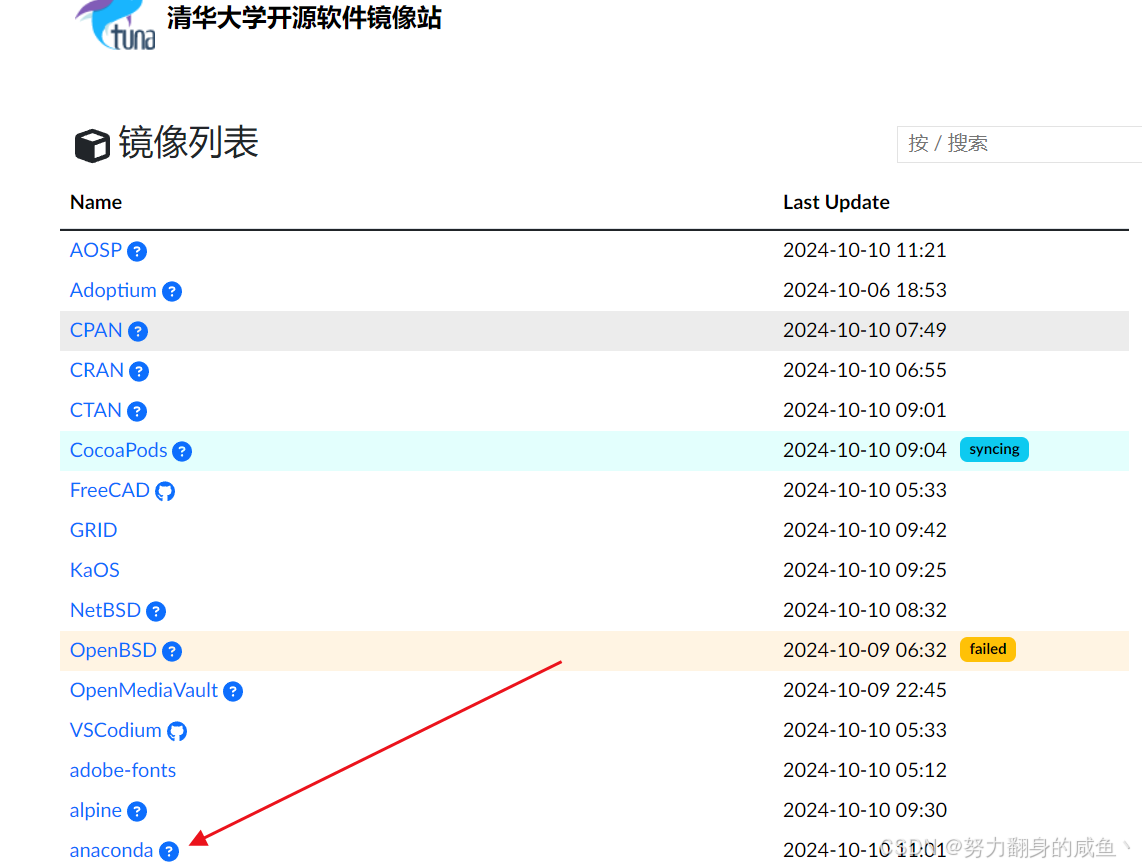Open the AOSP mirror link
The image size is (1142, 867).
coord(95,250)
